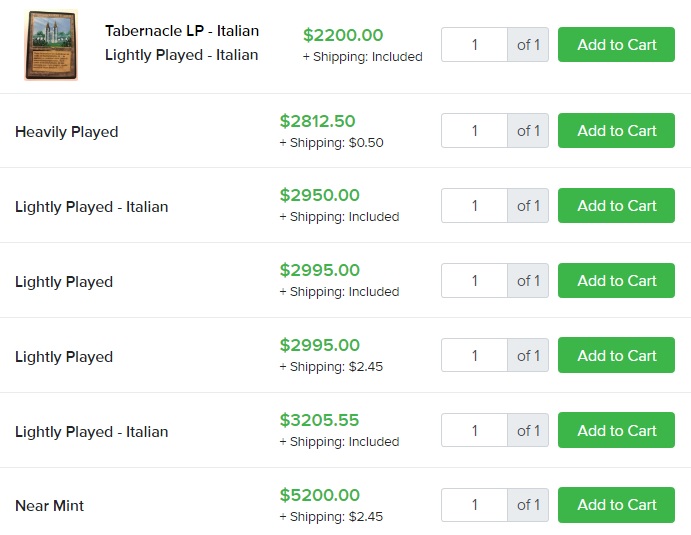Select quantity box for the Near Mint listing
Viewport: 691px width, 535px height.
475,505
